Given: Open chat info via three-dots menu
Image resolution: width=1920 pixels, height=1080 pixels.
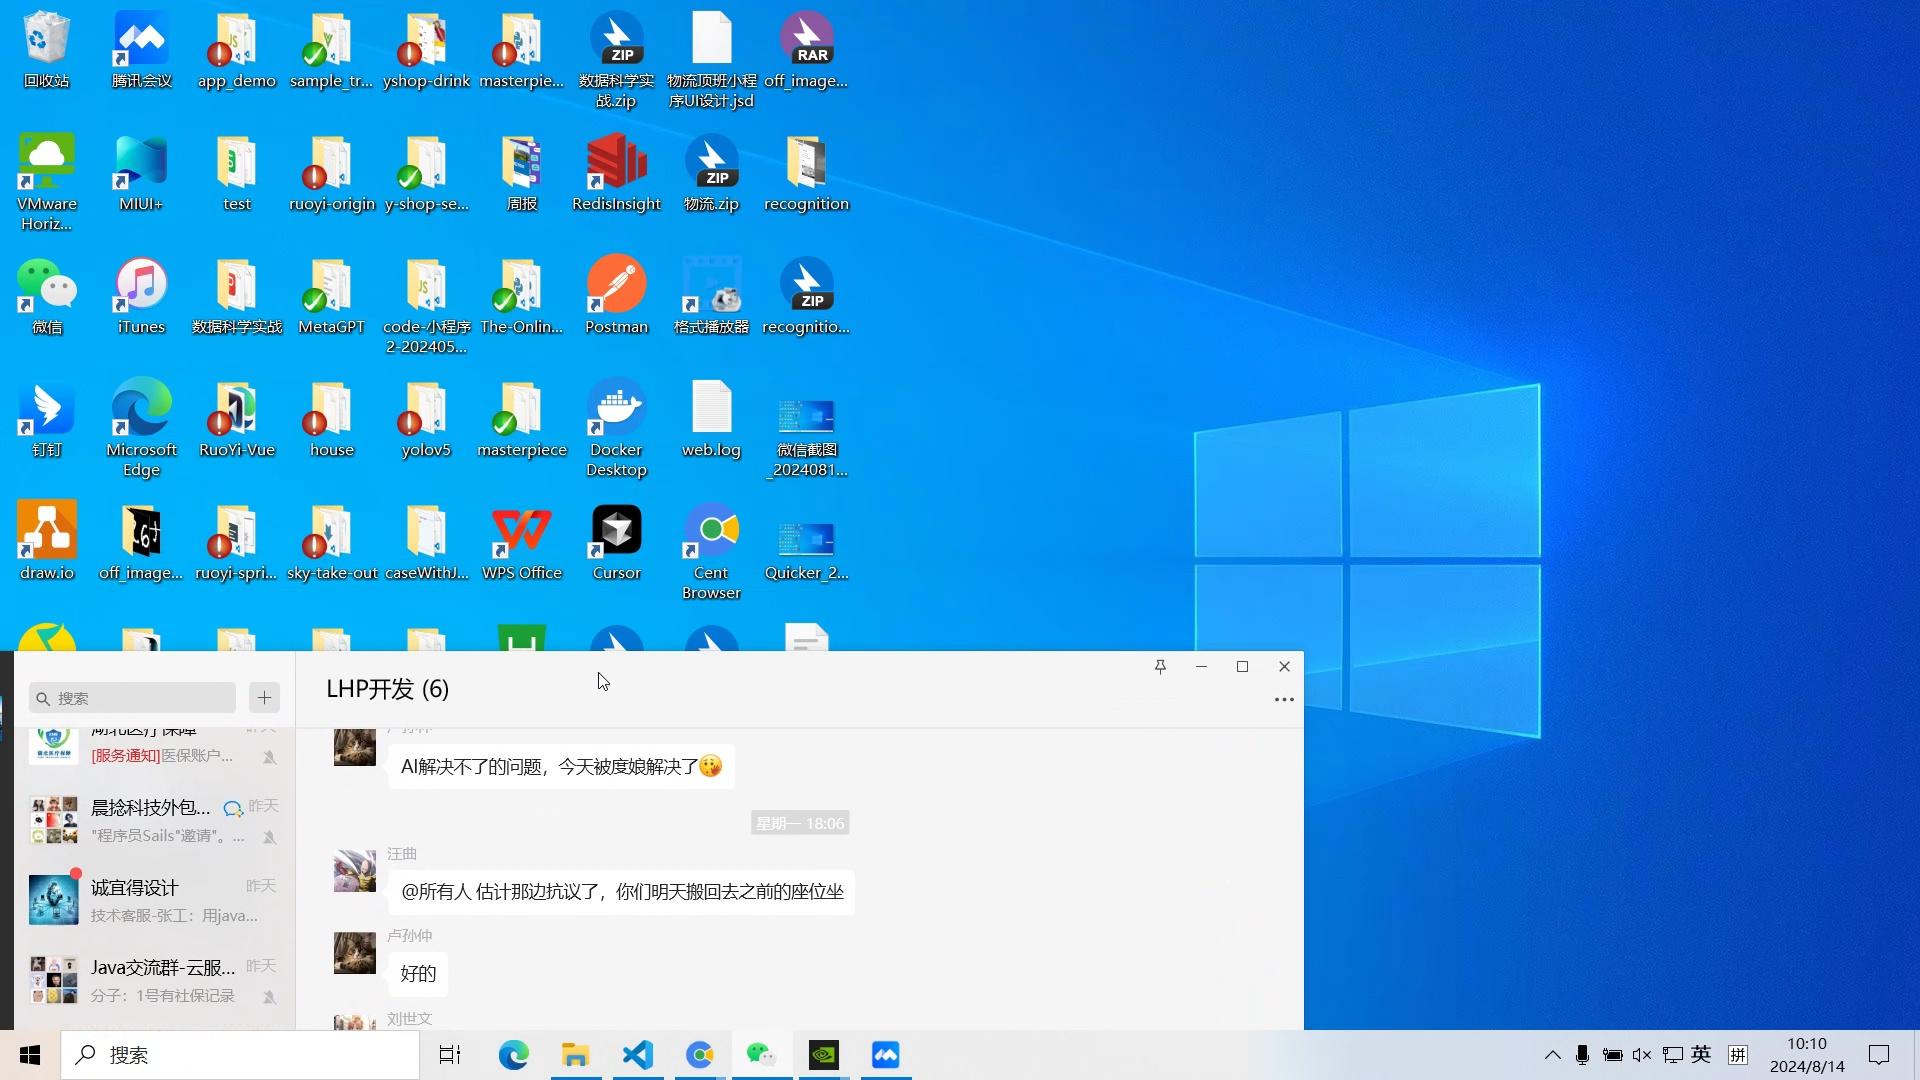Looking at the screenshot, I should pos(1284,700).
